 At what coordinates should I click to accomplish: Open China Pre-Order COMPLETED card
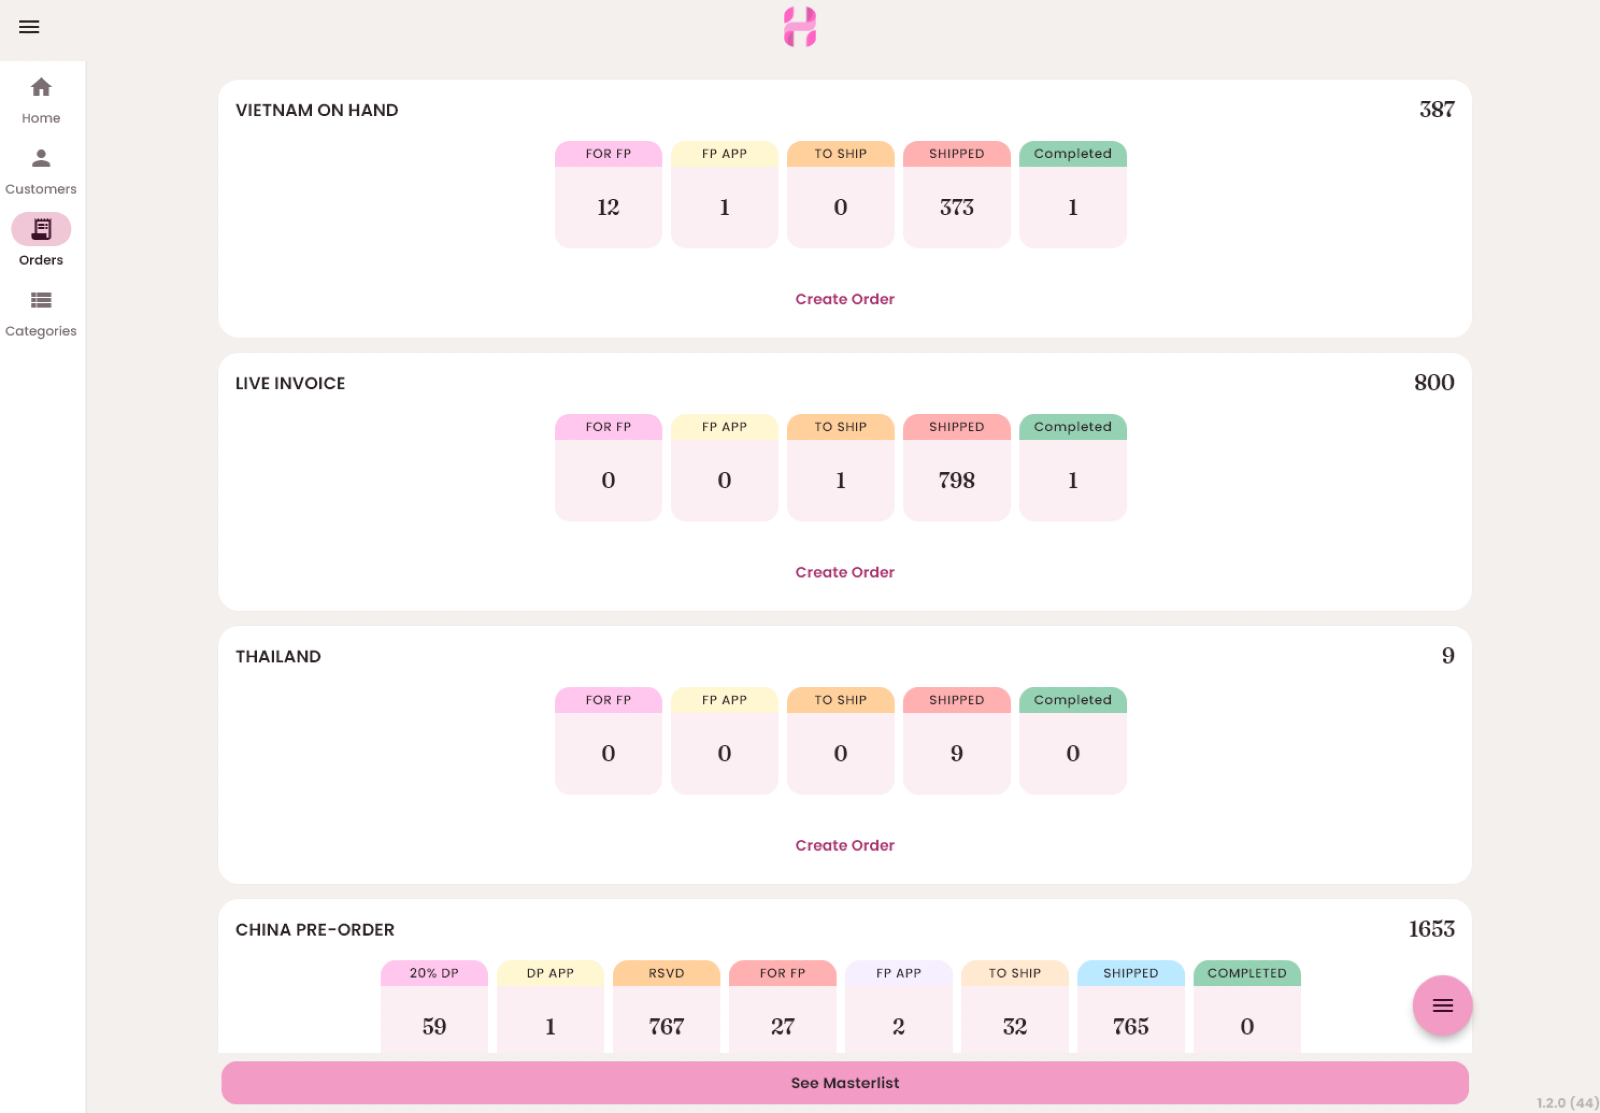(x=1247, y=1006)
